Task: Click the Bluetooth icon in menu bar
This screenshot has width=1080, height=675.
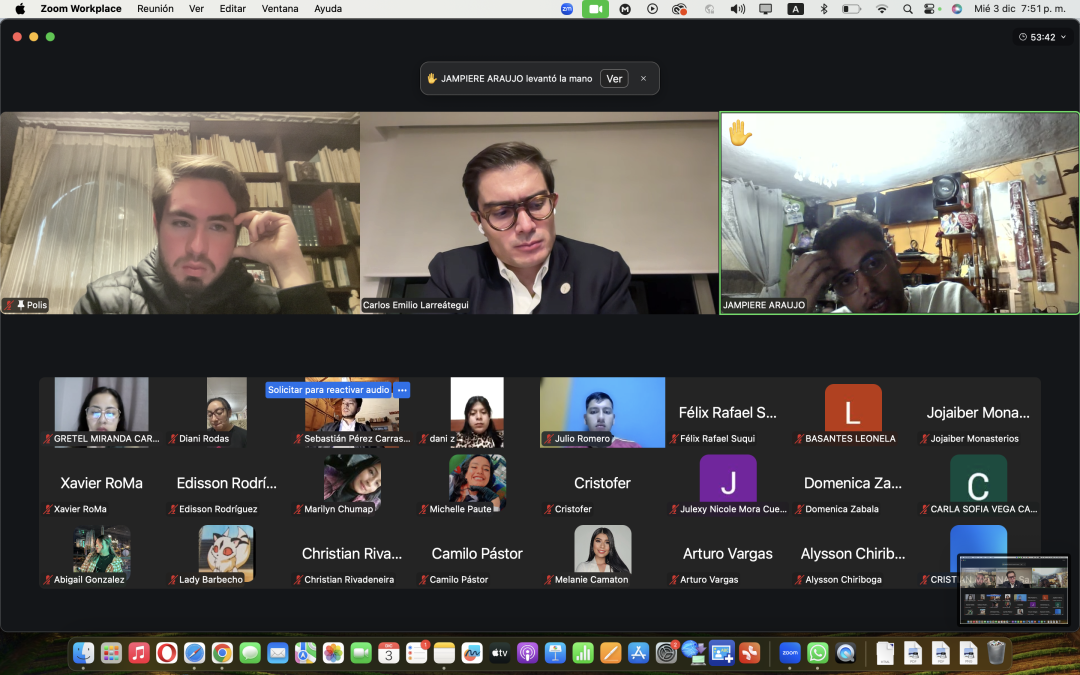Action: click(824, 9)
